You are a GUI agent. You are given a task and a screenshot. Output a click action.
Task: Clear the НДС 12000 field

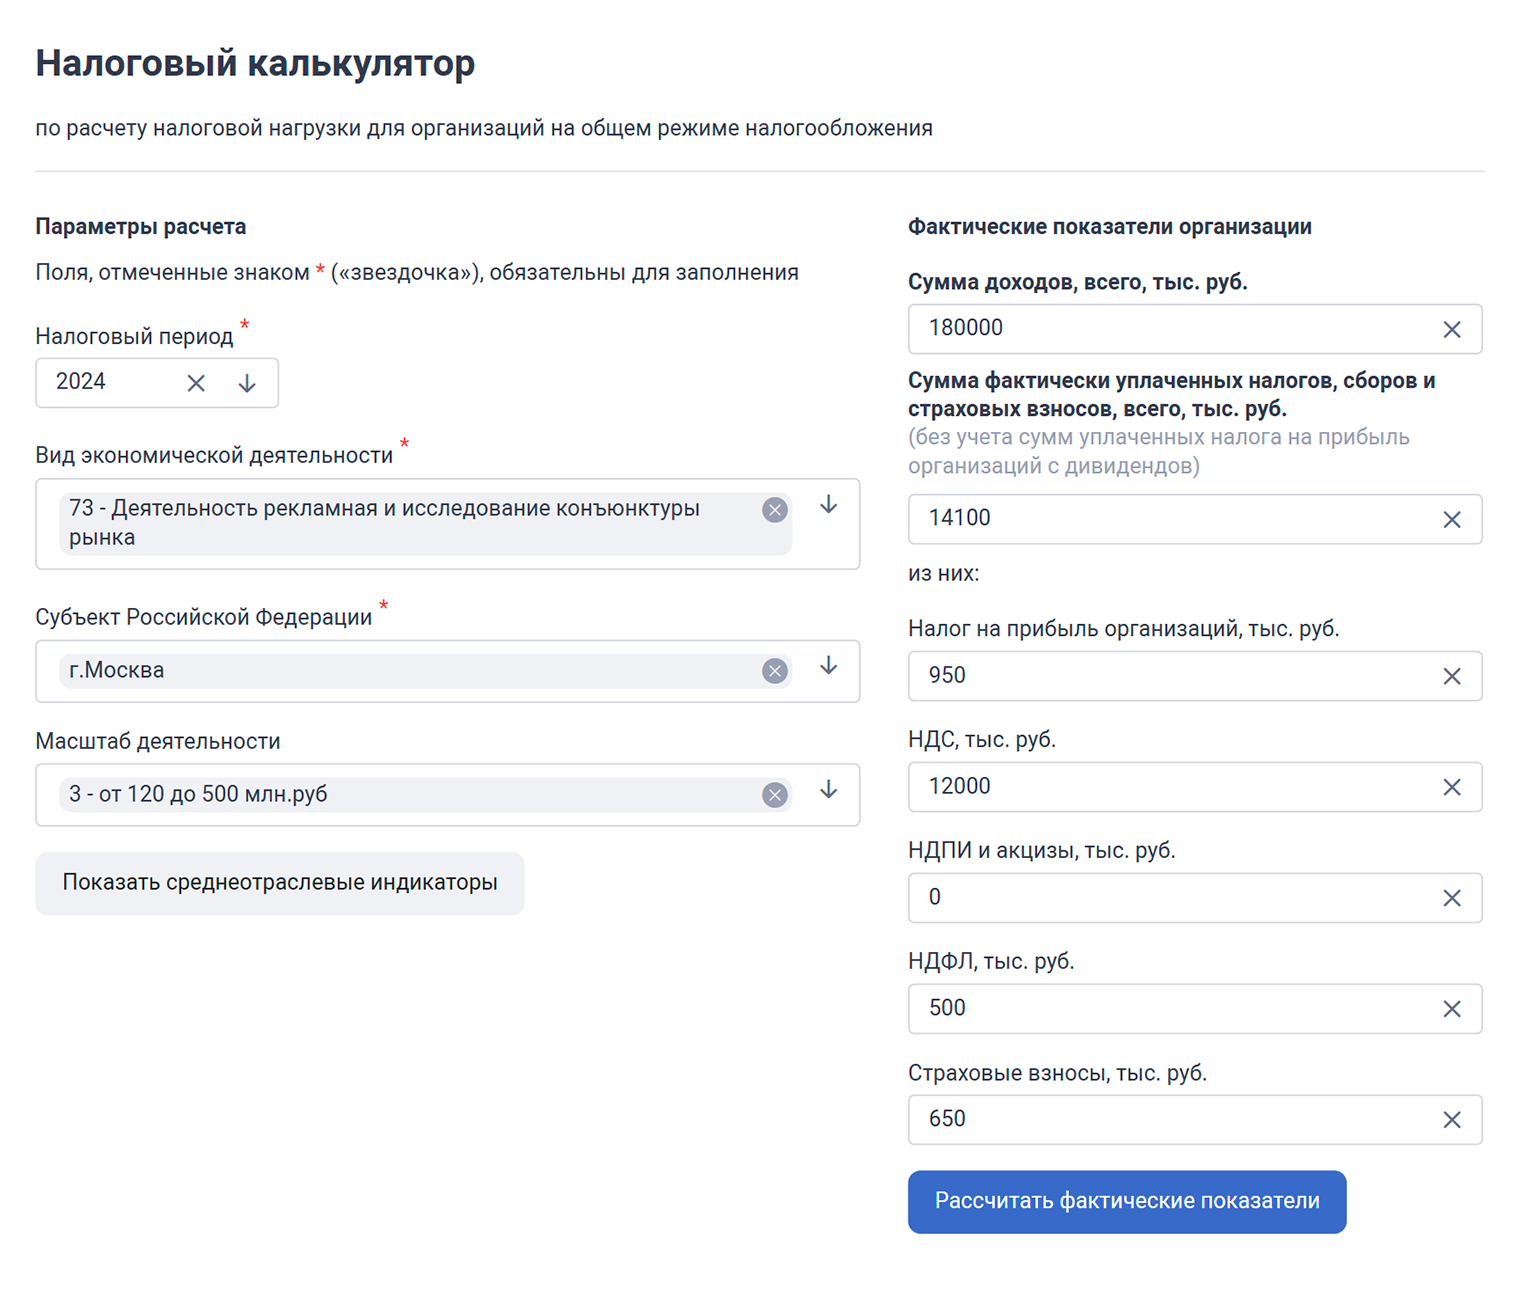(x=1452, y=787)
